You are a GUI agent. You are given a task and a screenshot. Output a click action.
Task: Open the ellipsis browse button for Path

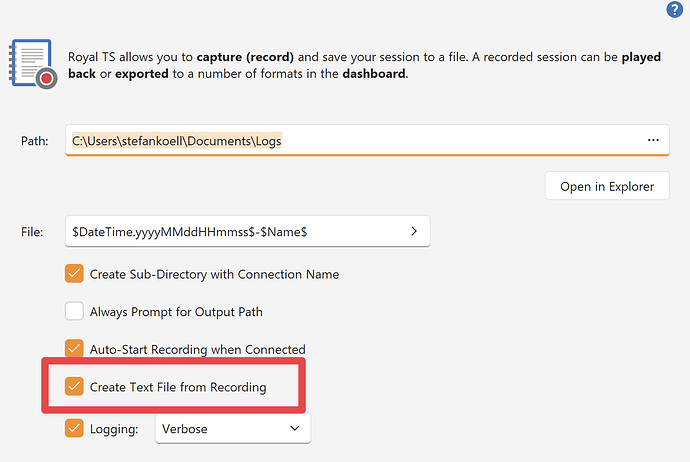click(x=653, y=140)
